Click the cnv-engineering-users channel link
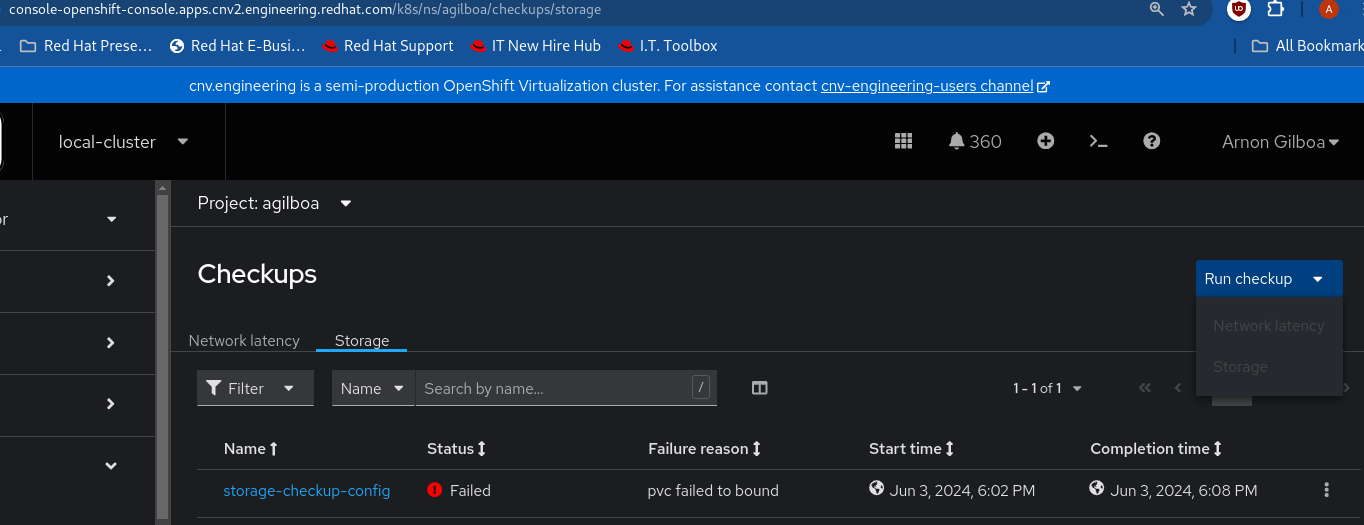The width and height of the screenshot is (1364, 525). [x=927, y=86]
